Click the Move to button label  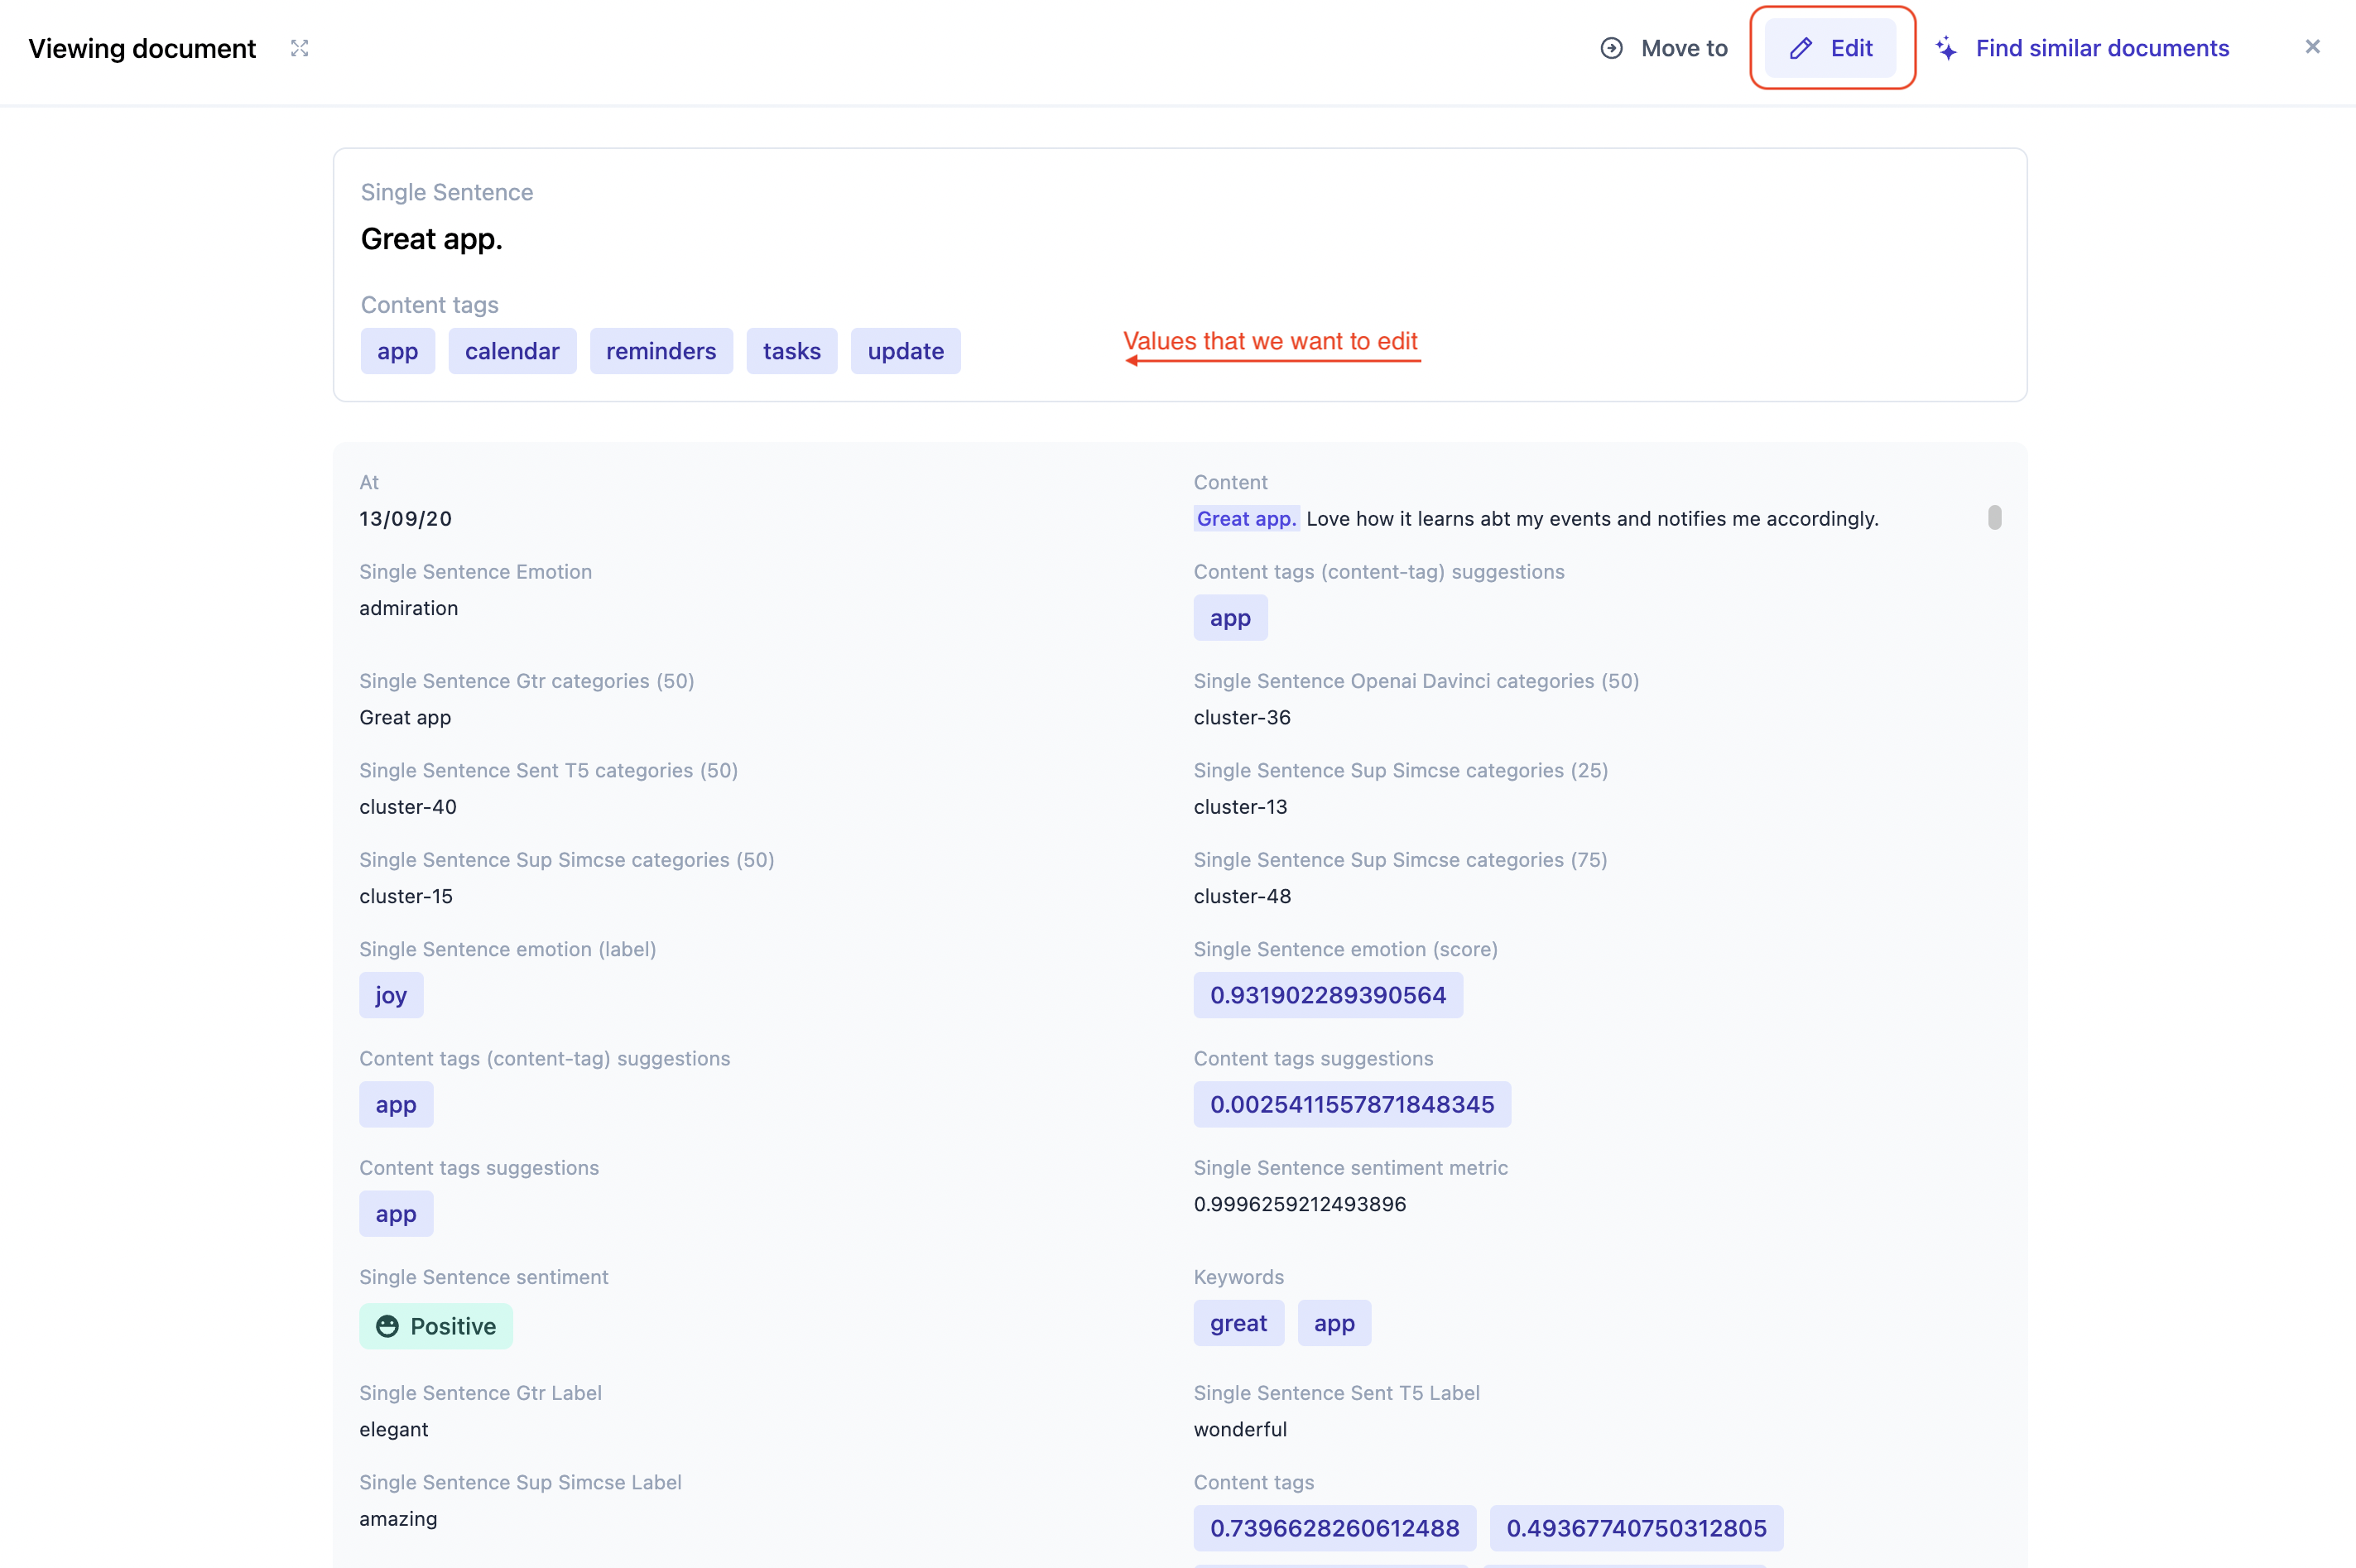tap(1684, 48)
